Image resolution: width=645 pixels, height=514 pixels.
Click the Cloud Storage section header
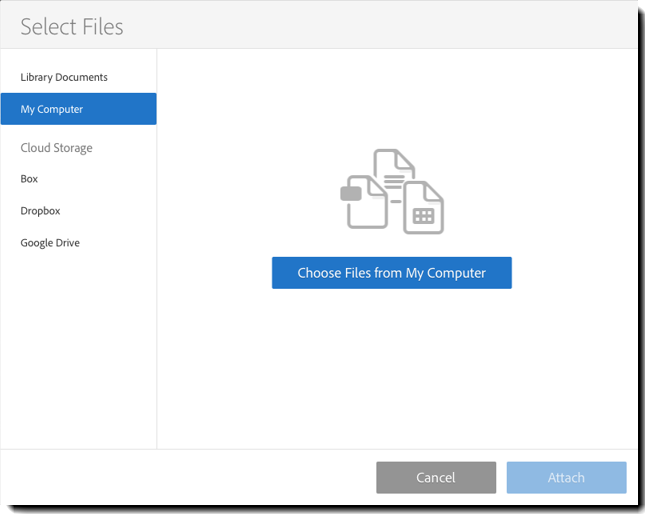click(56, 148)
